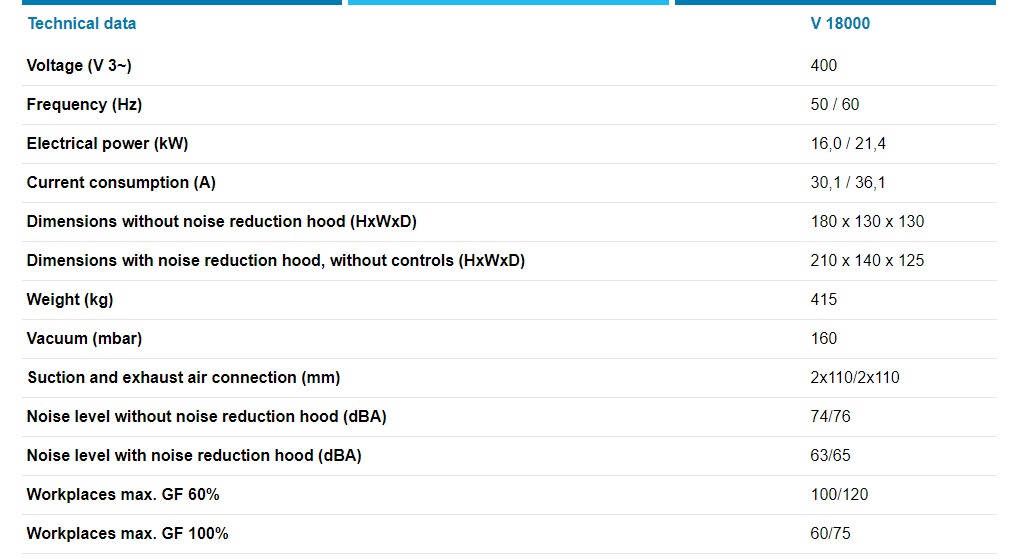Select the frequency value "50 / 60"
This screenshot has height=560, width=1024.
(835, 104)
